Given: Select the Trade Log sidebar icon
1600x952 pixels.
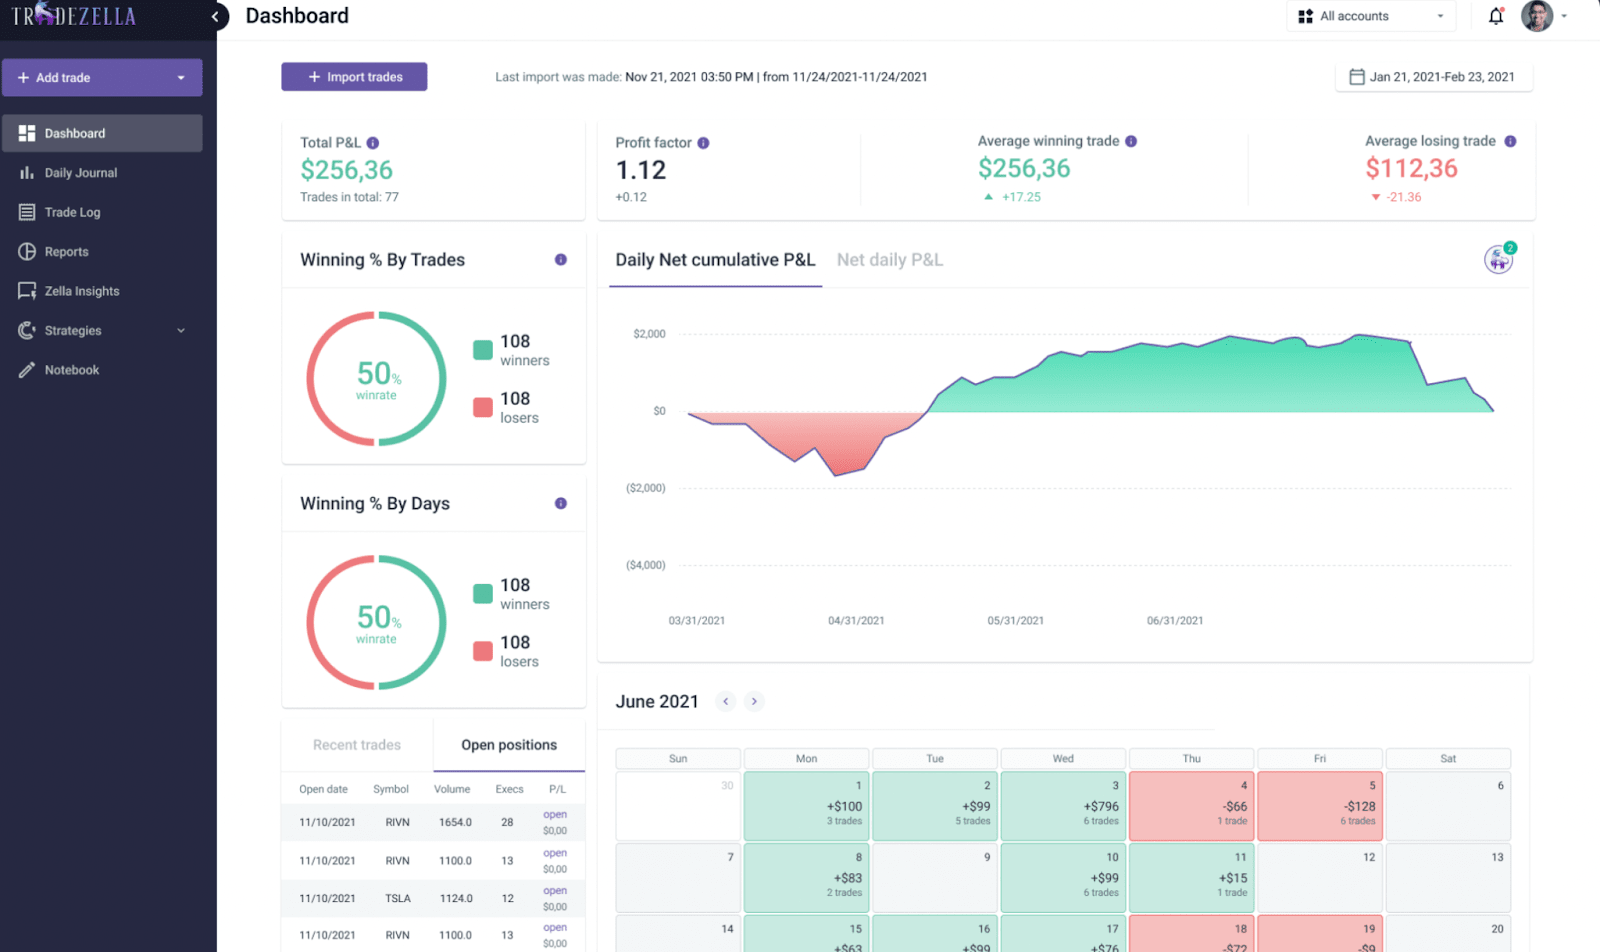Looking at the screenshot, I should tap(26, 212).
